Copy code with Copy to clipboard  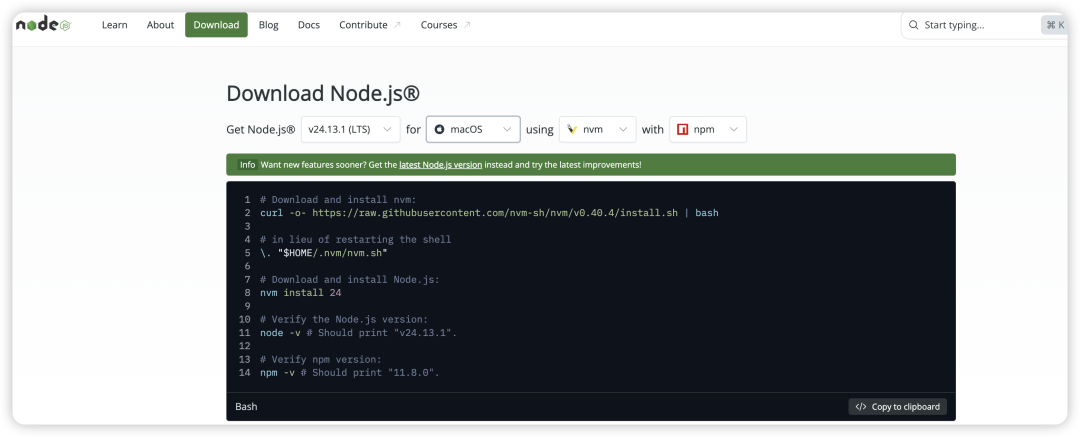[x=897, y=407]
